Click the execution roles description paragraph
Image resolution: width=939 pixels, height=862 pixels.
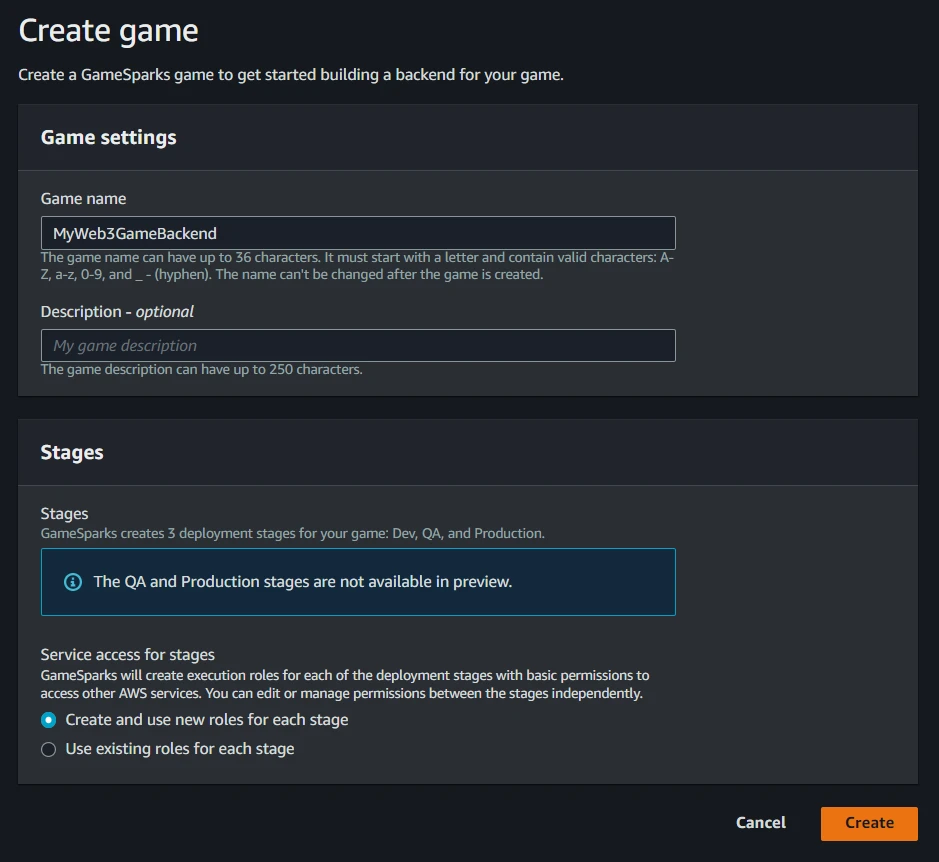[x=344, y=684]
